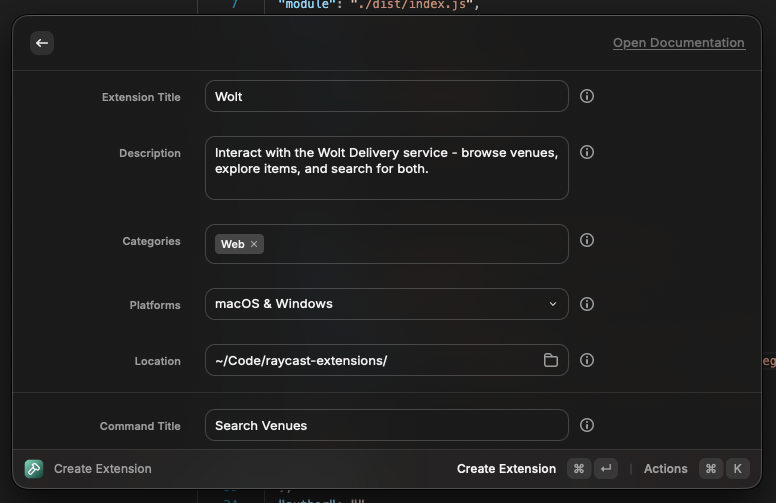Browse folders using the Location folder icon

point(550,360)
